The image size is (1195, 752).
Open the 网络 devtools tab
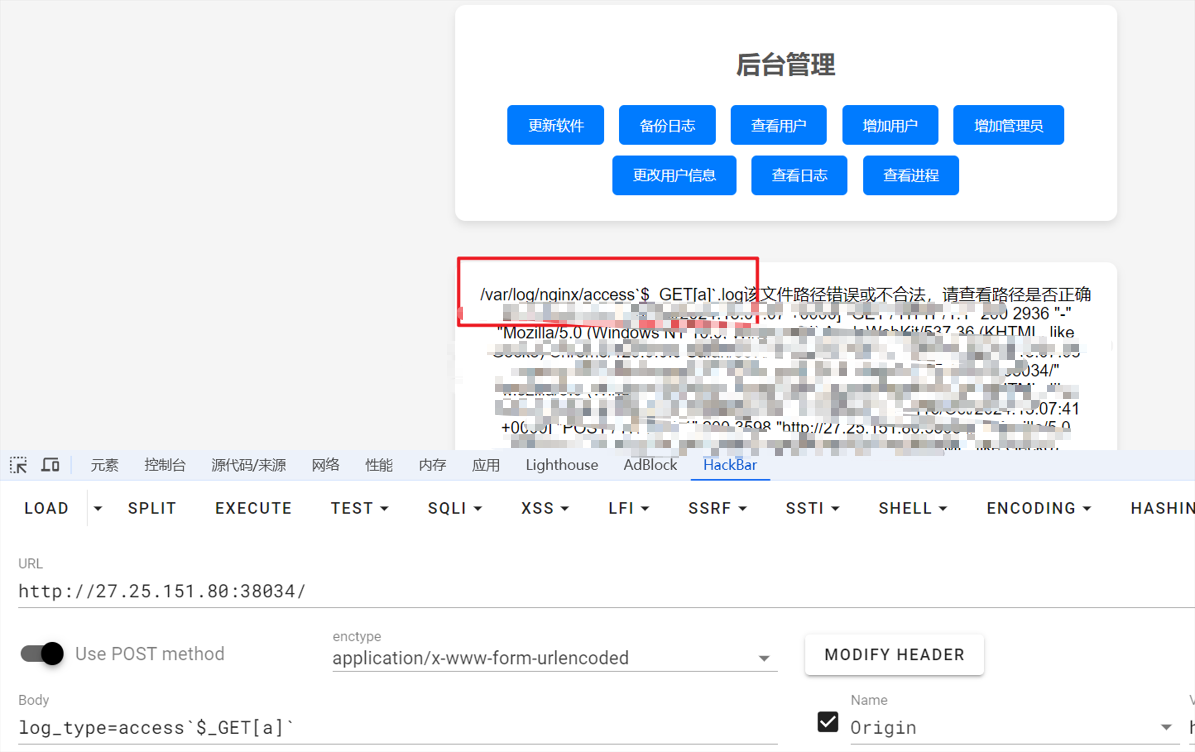click(x=325, y=465)
